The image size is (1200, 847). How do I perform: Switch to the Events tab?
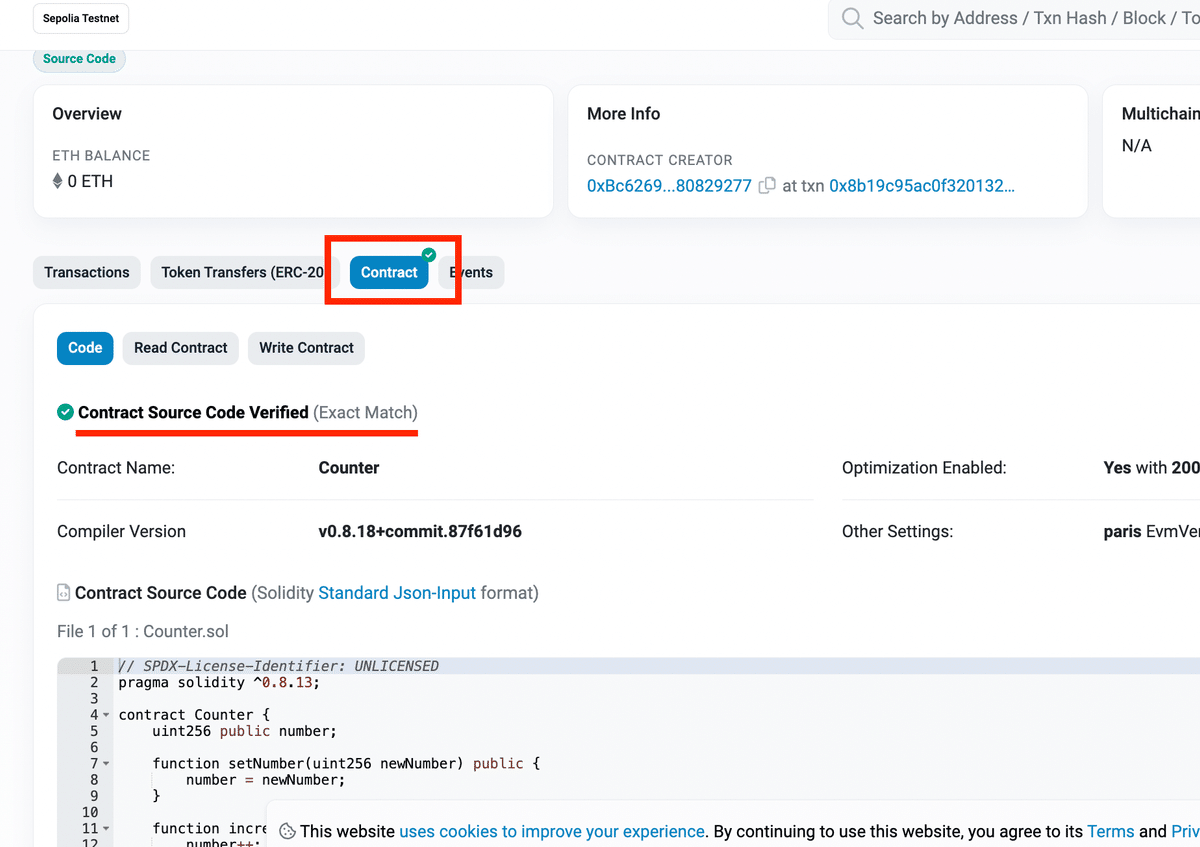[472, 272]
